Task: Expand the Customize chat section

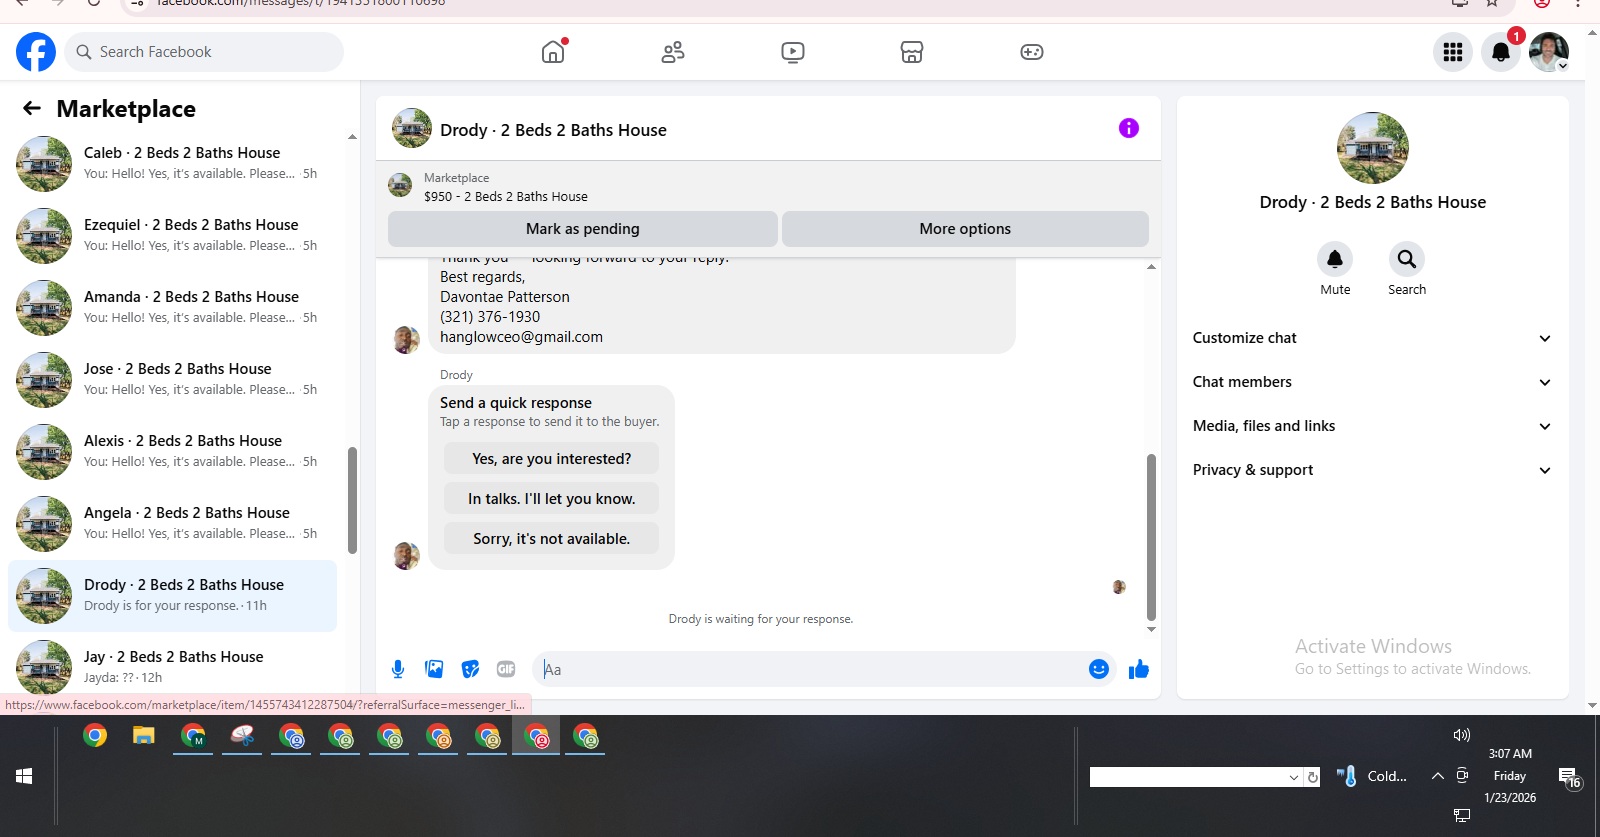Action: pos(1372,338)
